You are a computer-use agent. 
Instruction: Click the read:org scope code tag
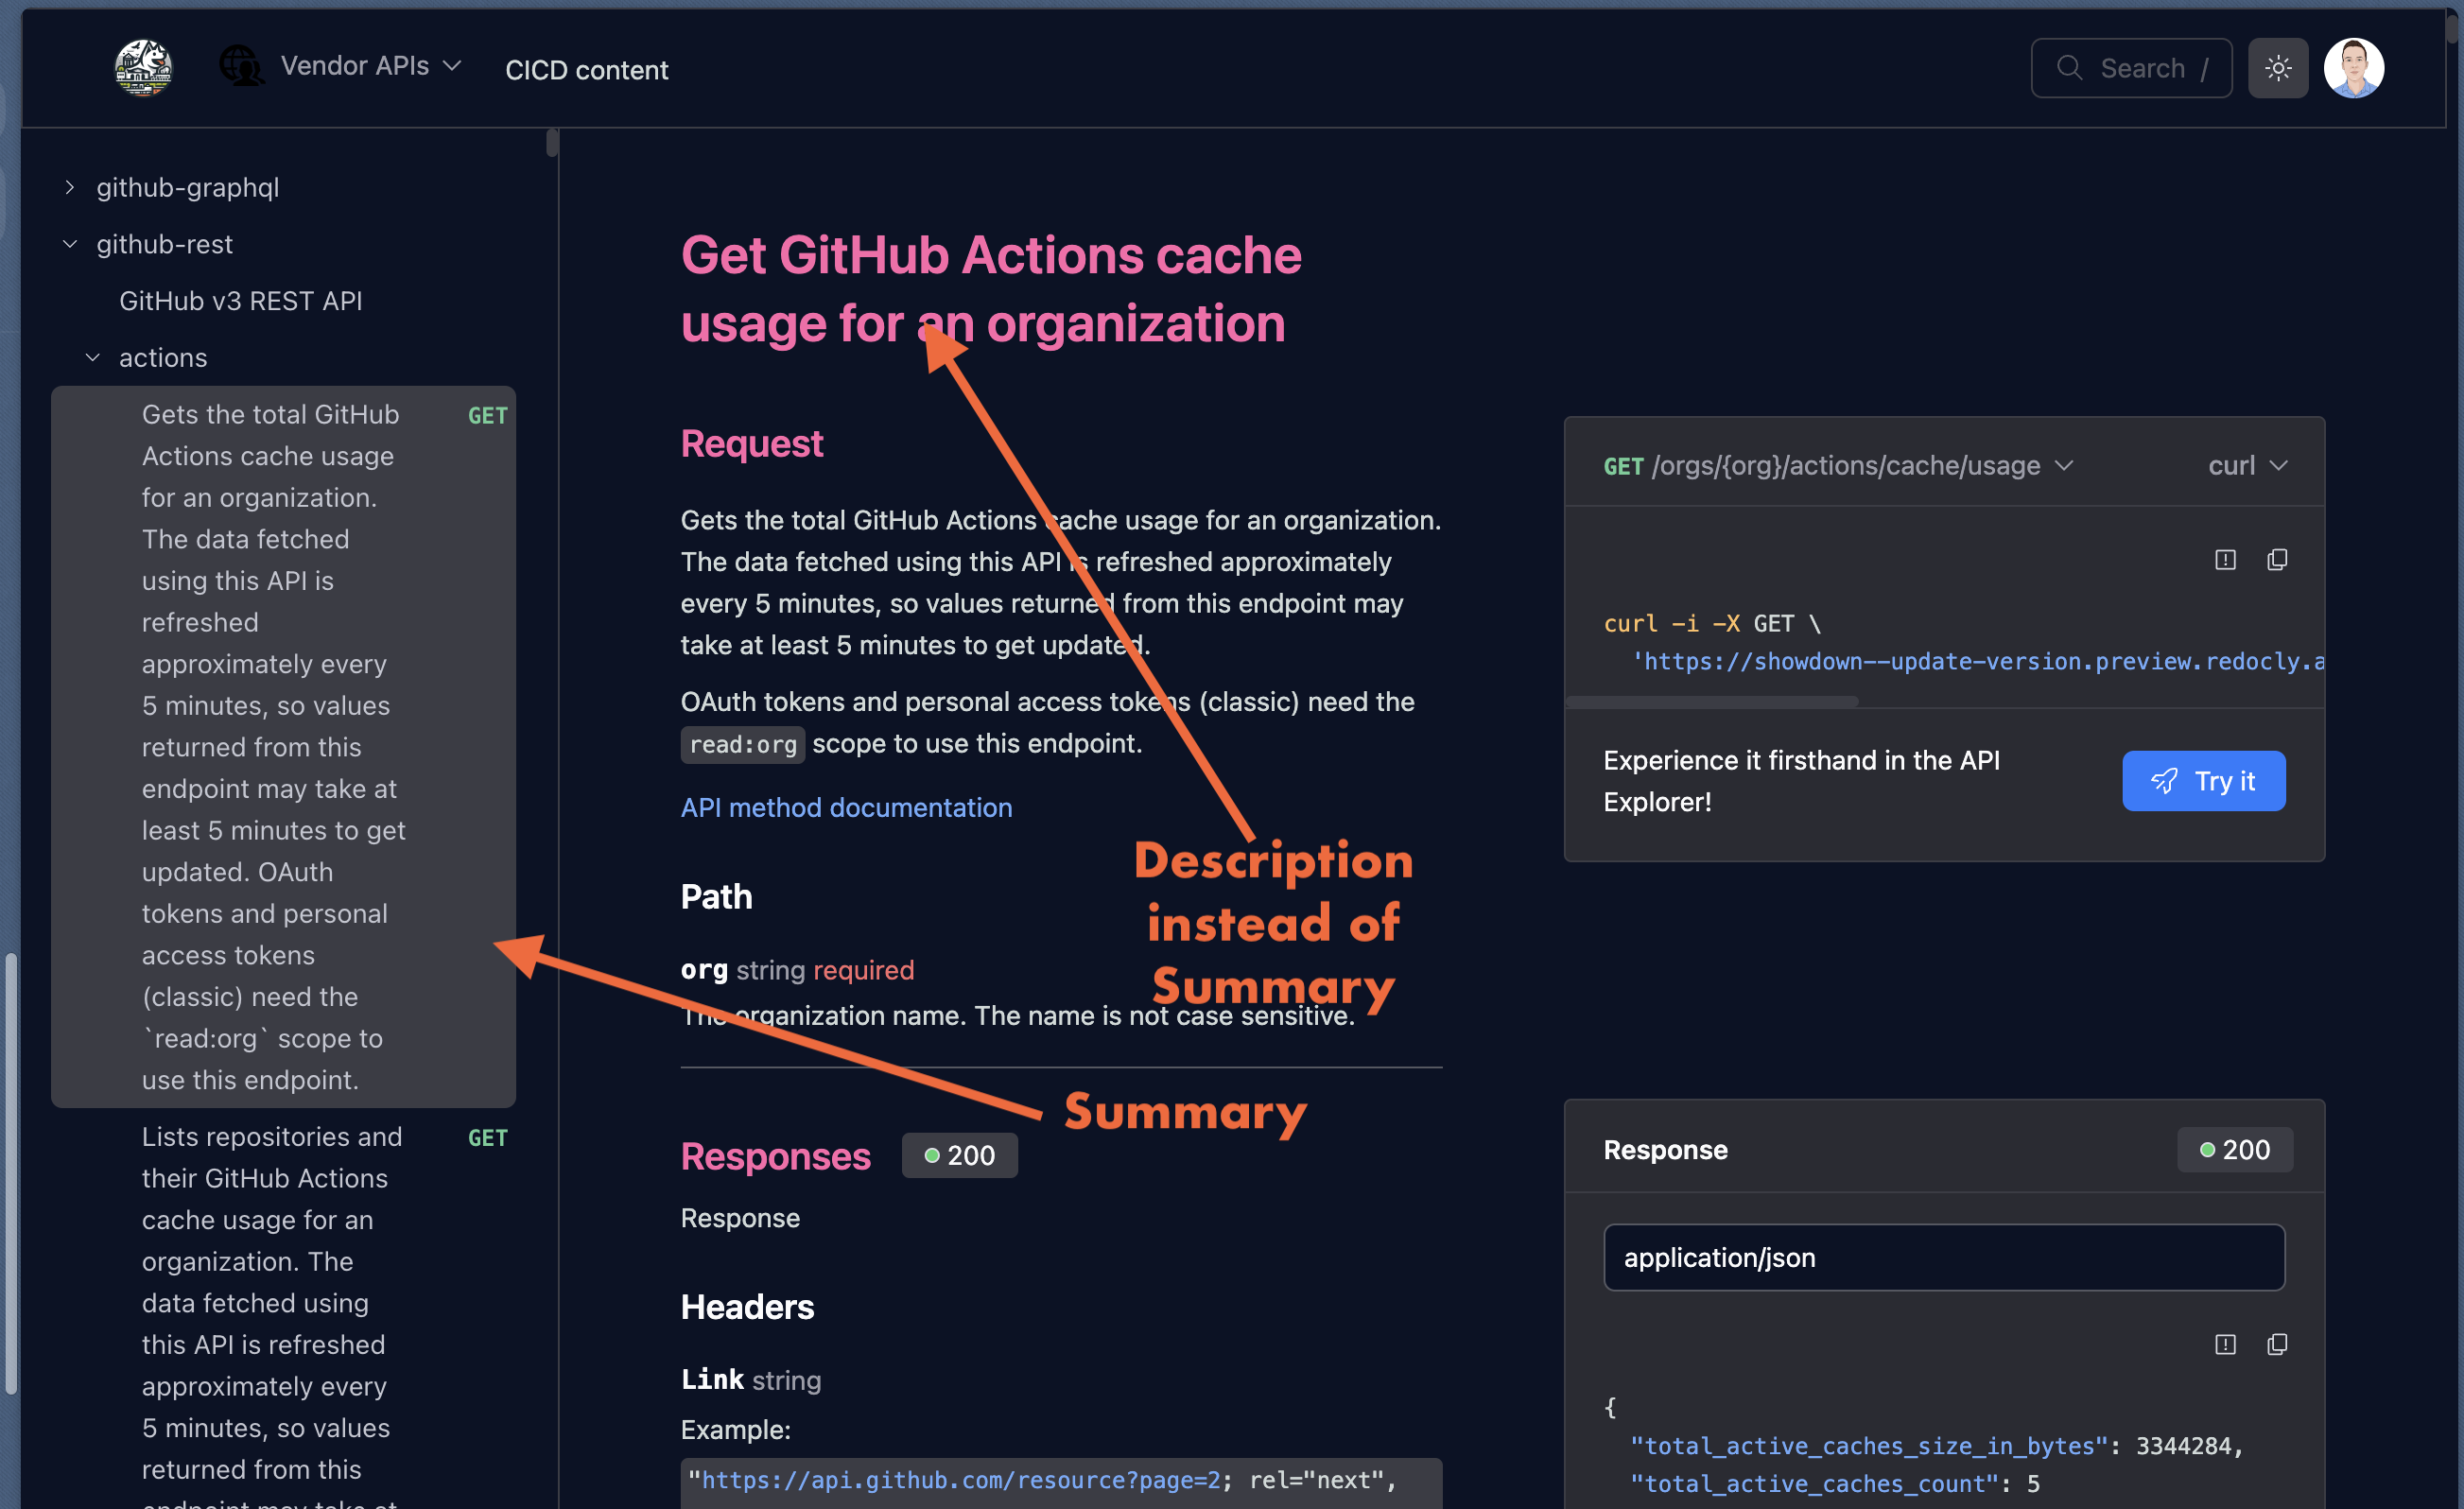(x=742, y=745)
